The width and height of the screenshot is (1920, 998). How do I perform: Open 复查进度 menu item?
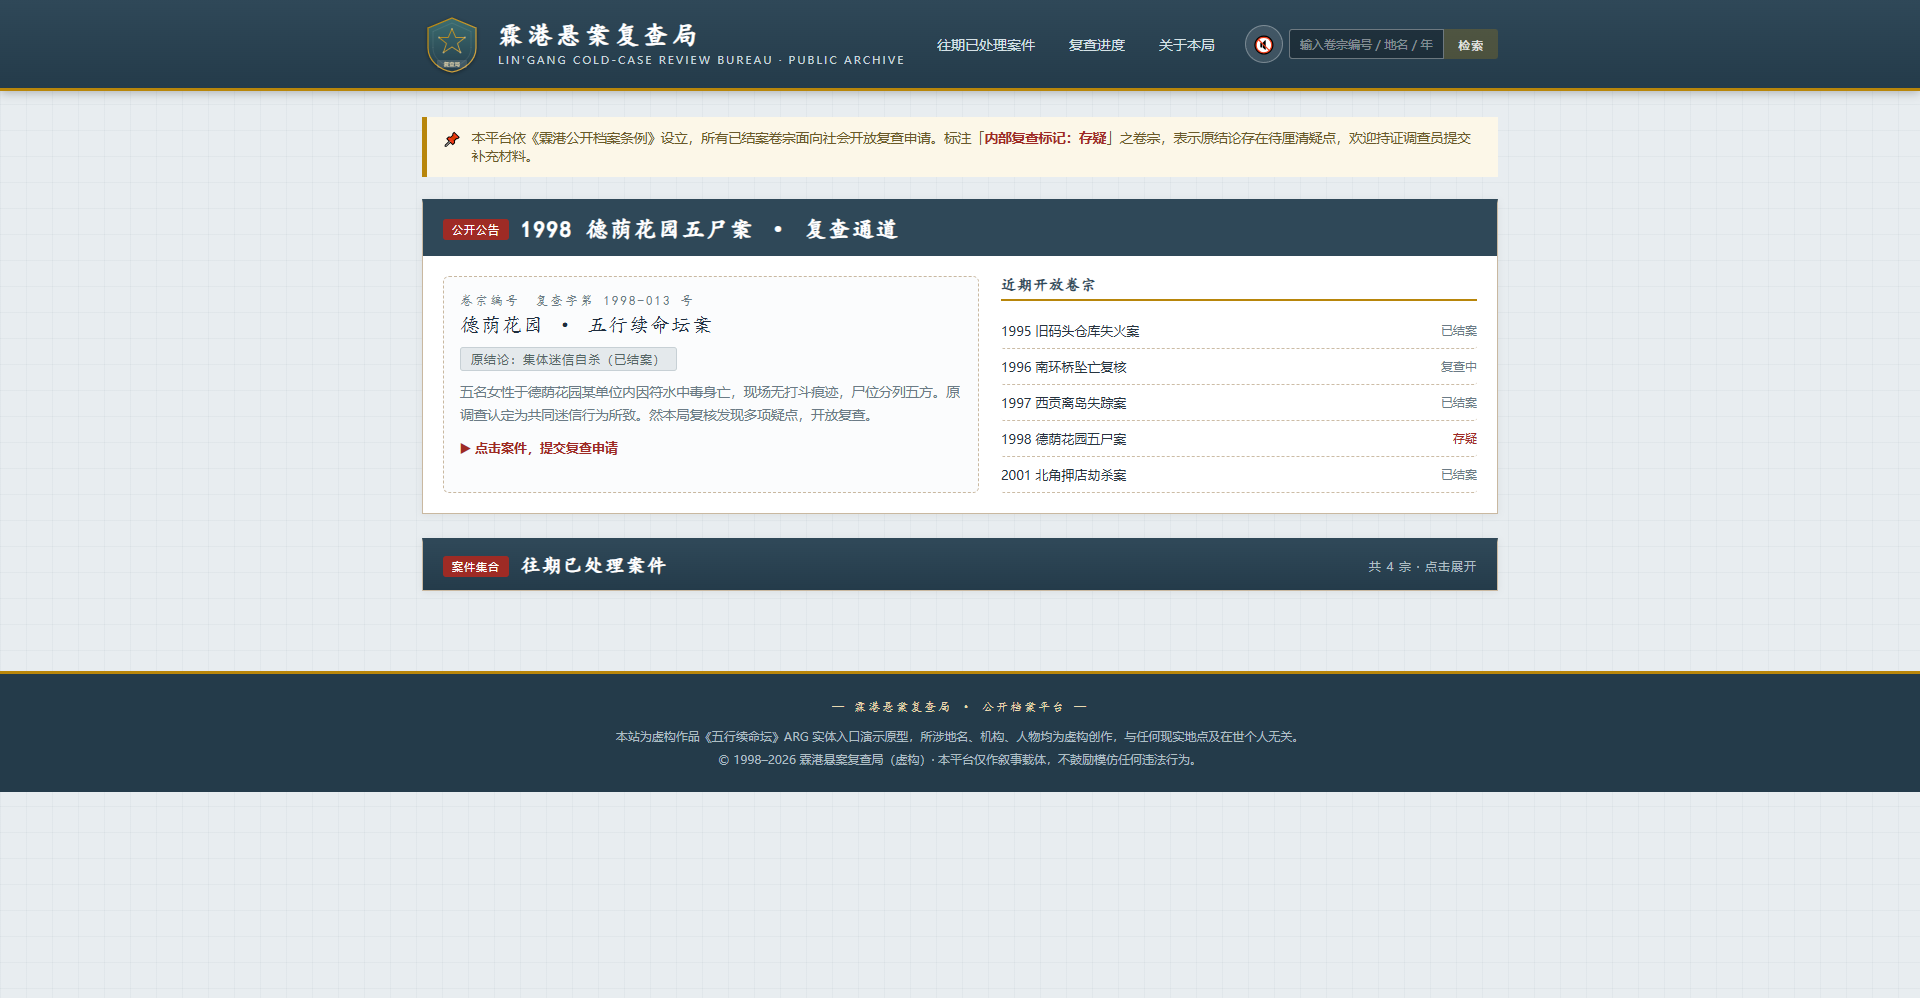click(1096, 45)
